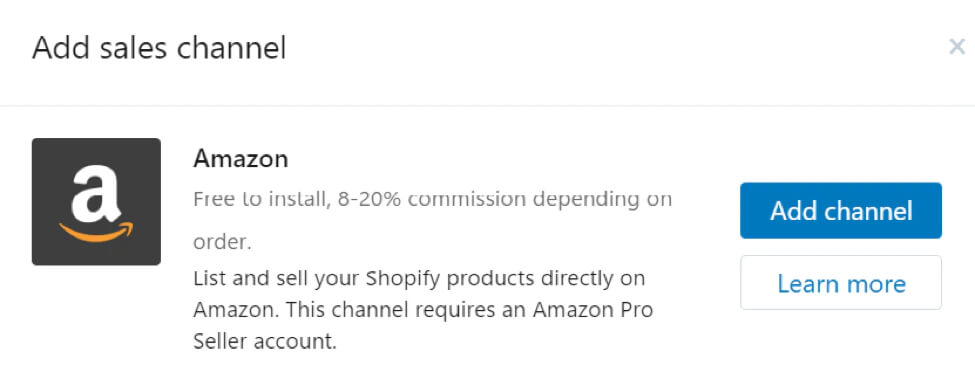Select the Amazon channel name heading

[x=241, y=159]
